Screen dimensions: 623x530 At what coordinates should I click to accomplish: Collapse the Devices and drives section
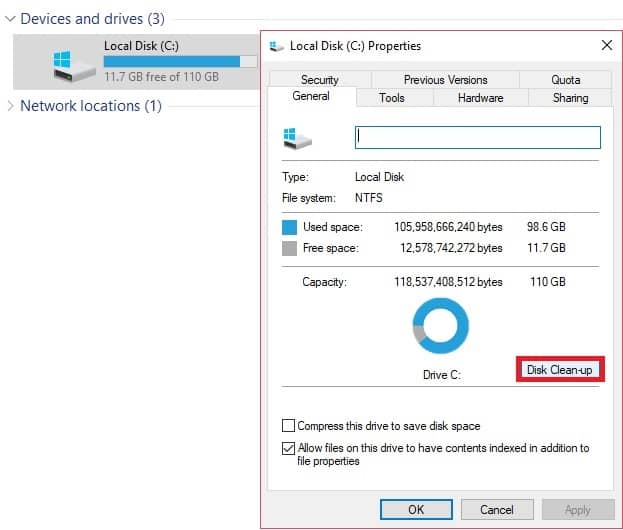click(x=11, y=18)
